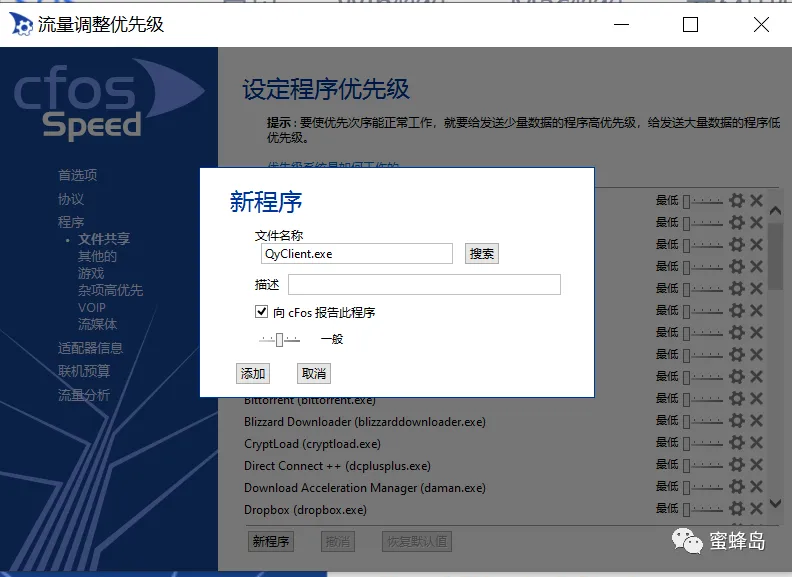Image resolution: width=792 pixels, height=577 pixels.
Task: Click 'Direct Connect ++ (dcplusplus.exe)' row text
Action: tap(337, 465)
